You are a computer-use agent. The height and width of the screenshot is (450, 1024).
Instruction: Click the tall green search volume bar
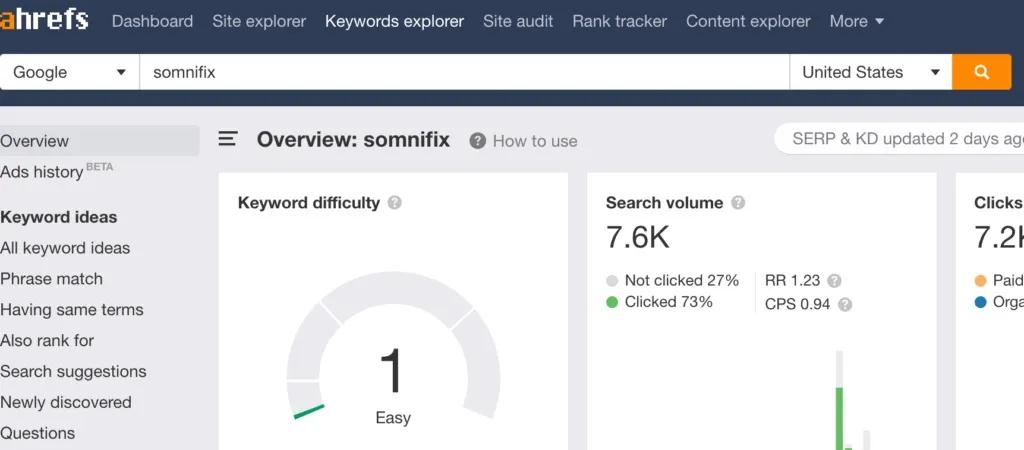coord(839,418)
